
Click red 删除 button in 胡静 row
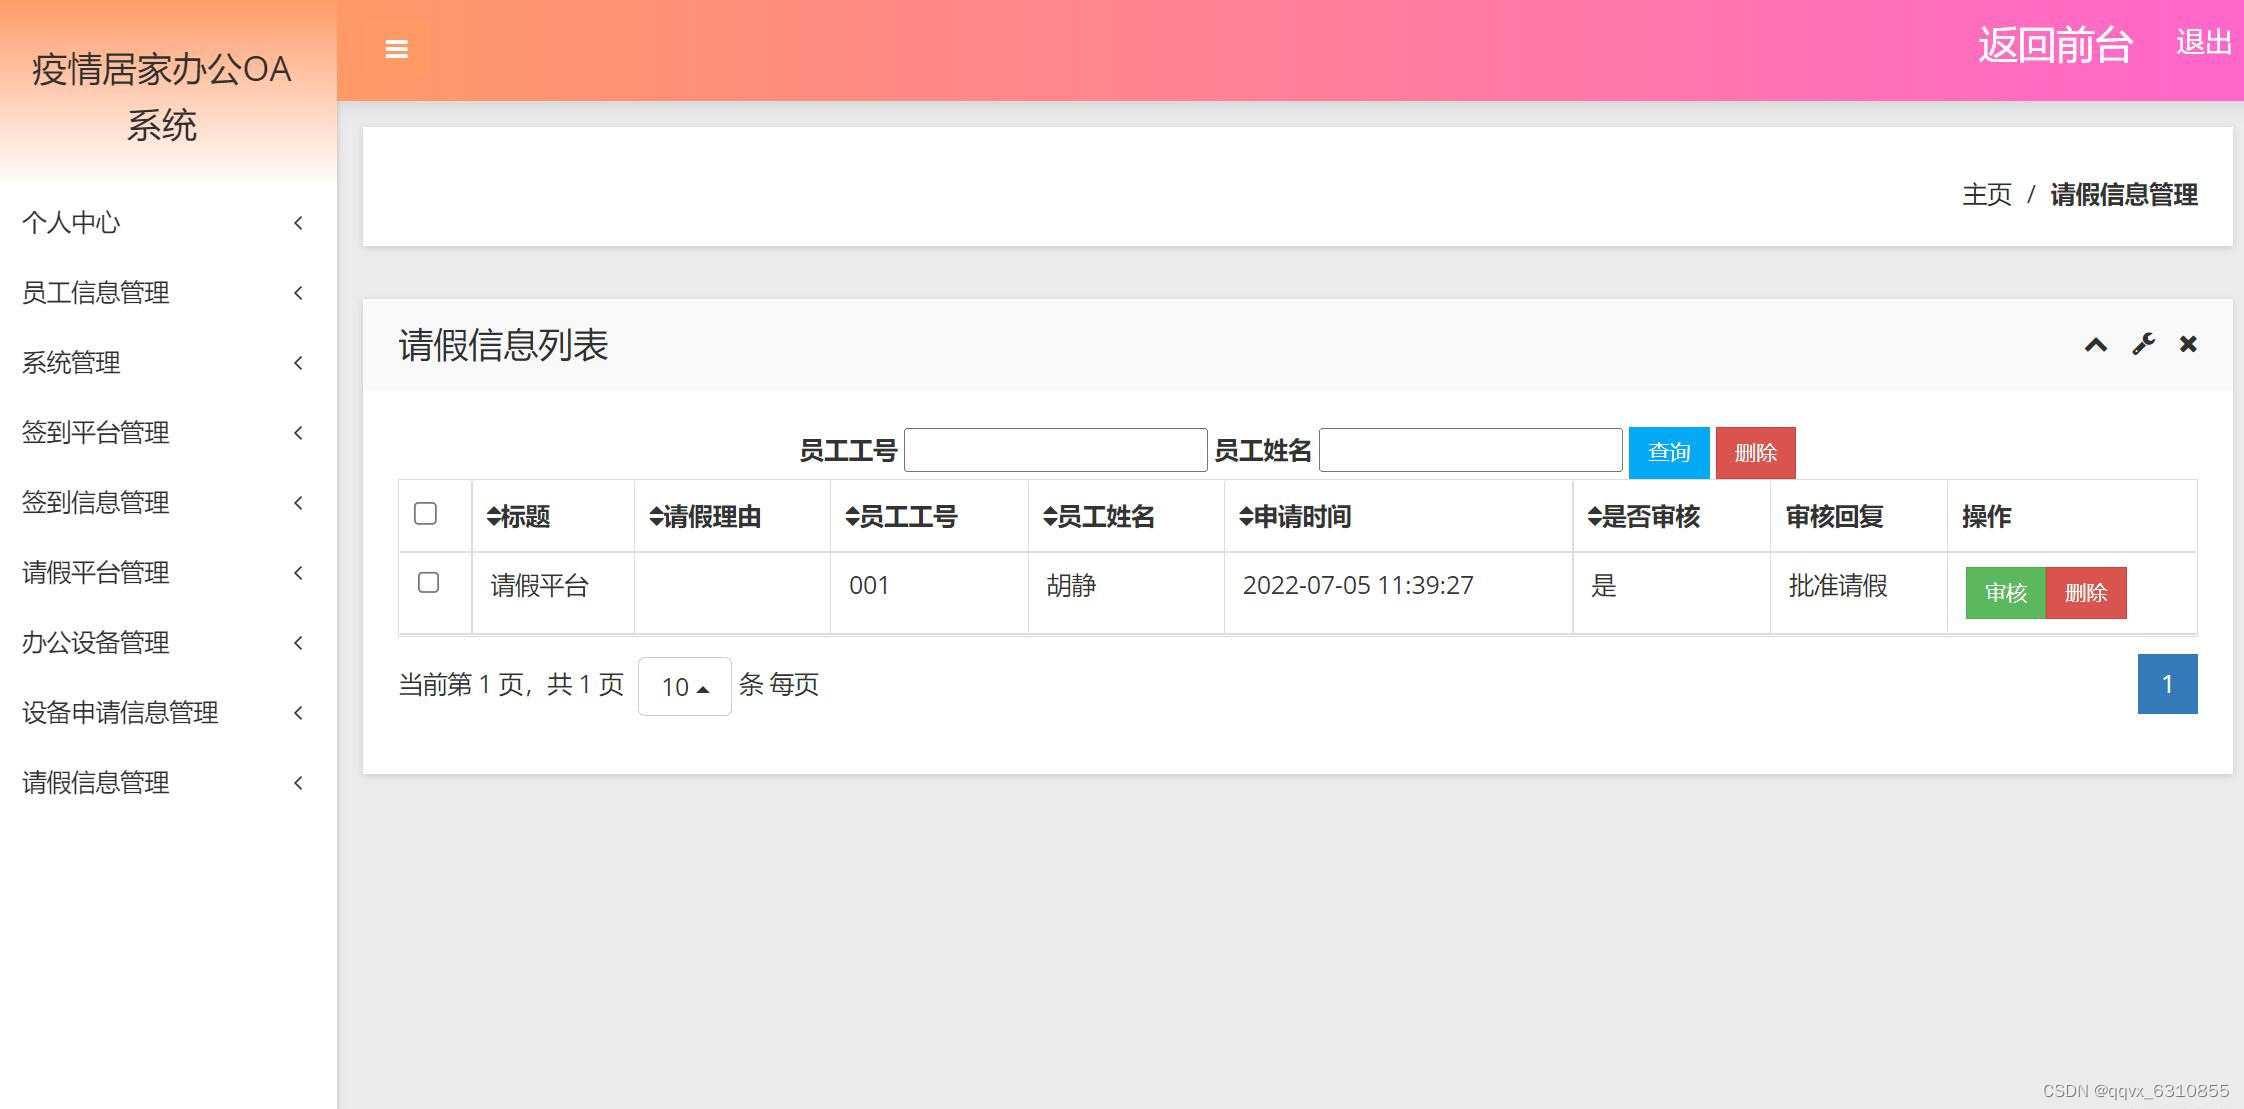(2086, 593)
